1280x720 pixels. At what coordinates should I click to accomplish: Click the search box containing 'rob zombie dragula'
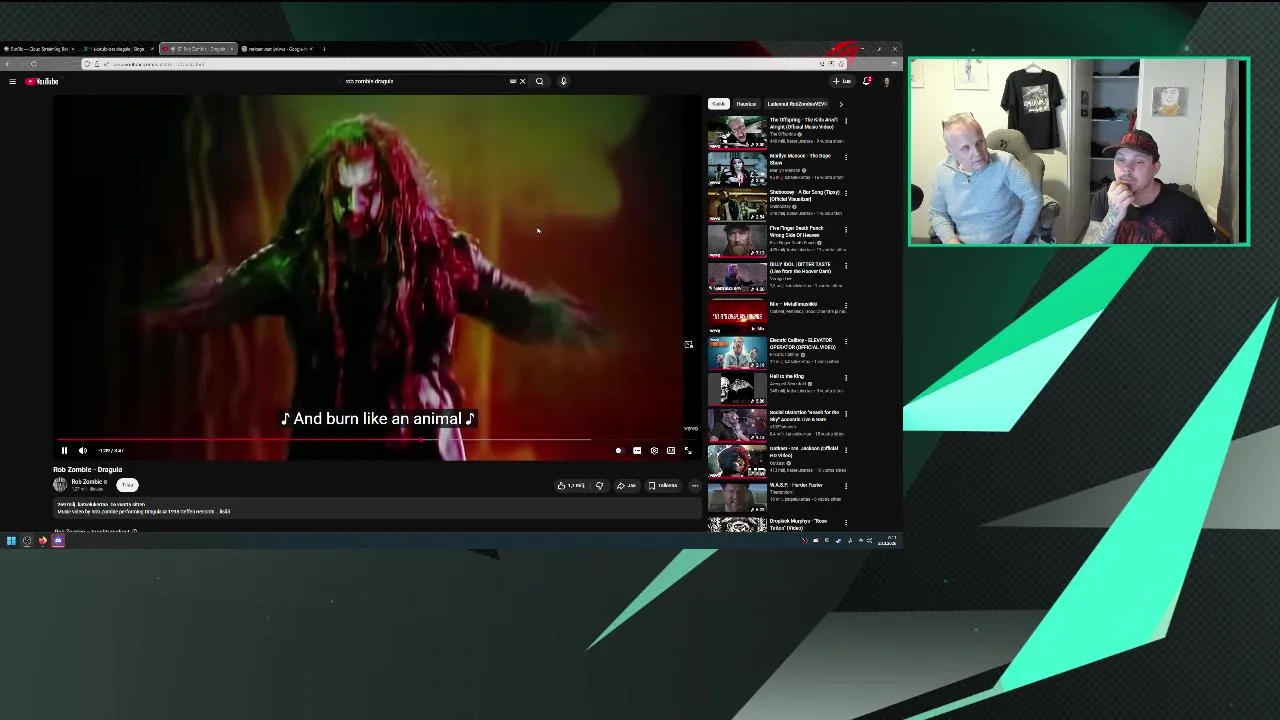coord(425,81)
